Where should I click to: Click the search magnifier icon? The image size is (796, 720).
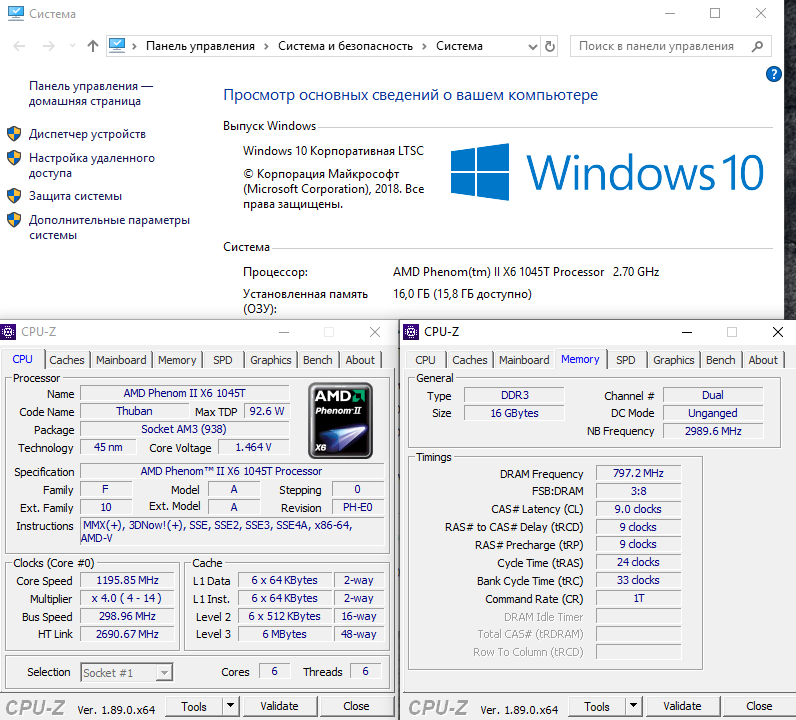tap(757, 46)
